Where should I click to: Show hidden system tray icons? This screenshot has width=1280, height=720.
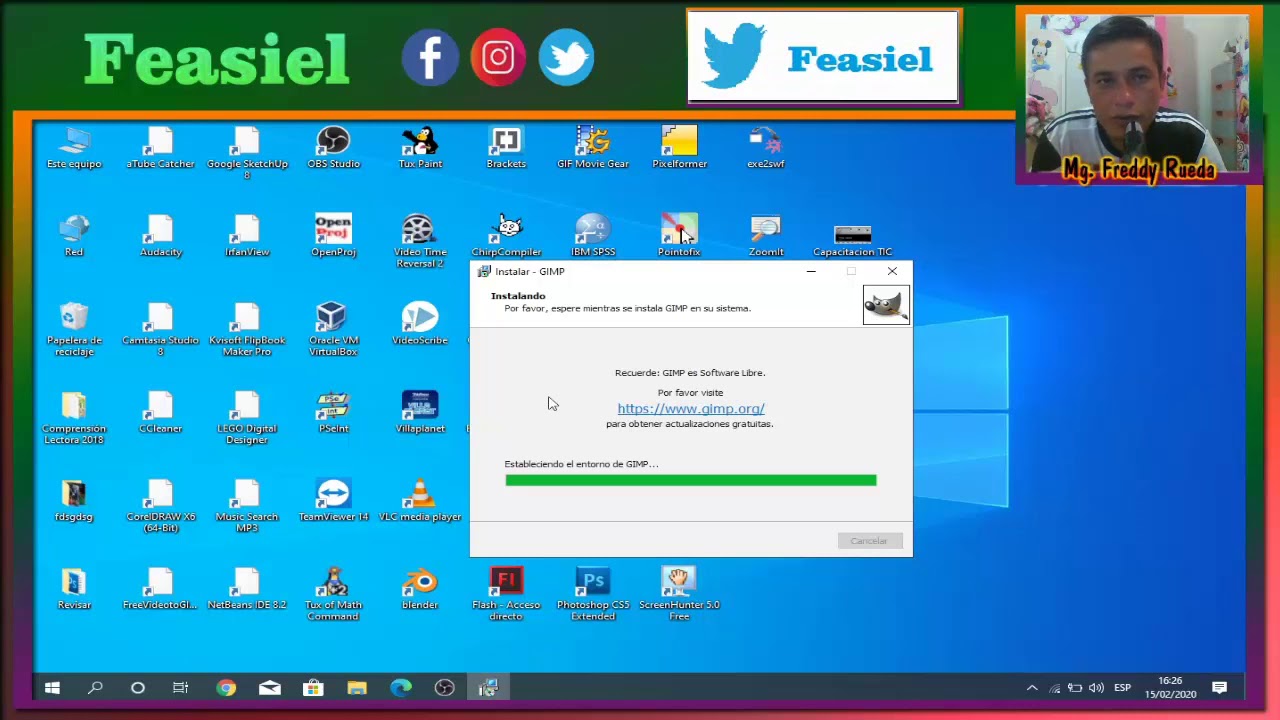(1032, 688)
